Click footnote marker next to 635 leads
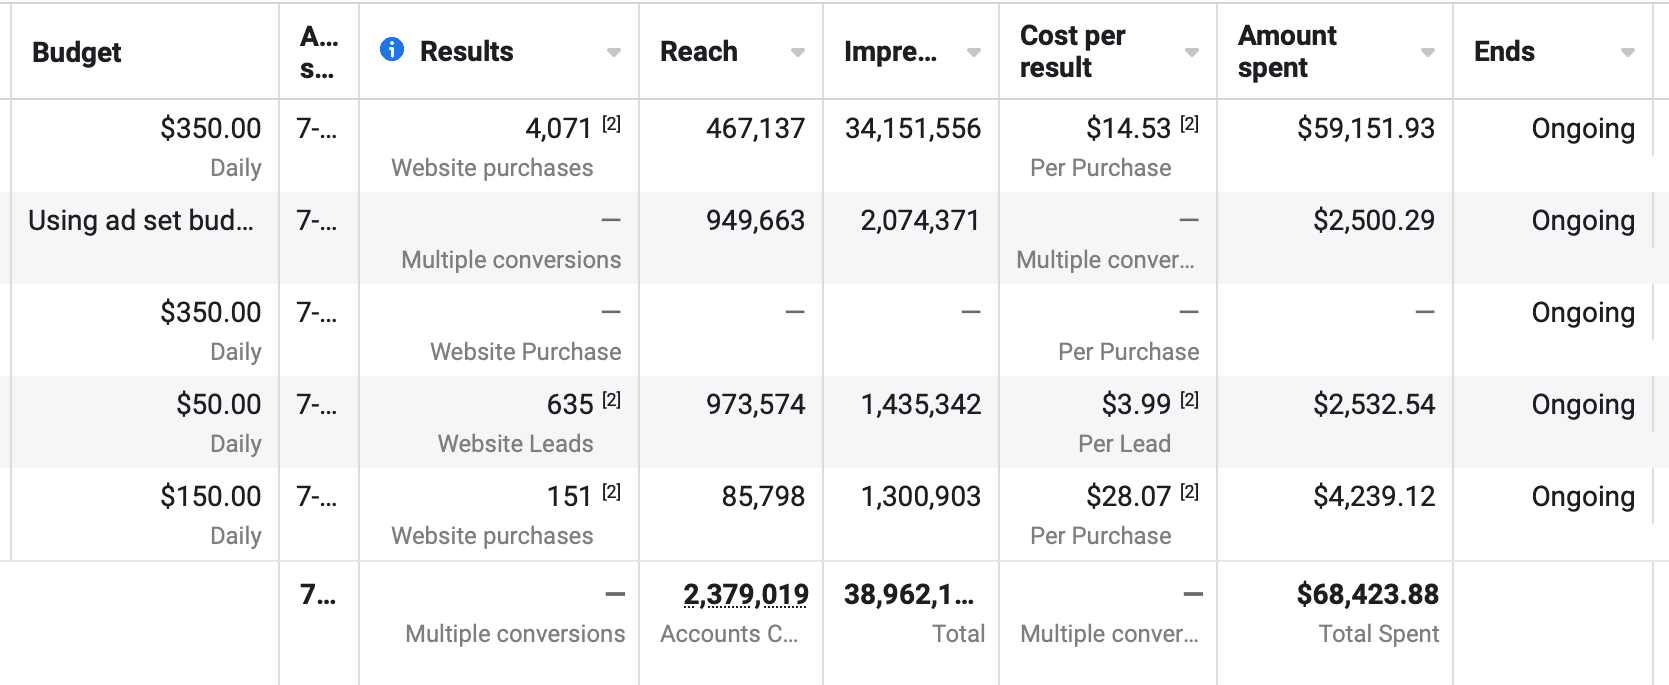Viewport: 1669px width, 685px height. [611, 400]
